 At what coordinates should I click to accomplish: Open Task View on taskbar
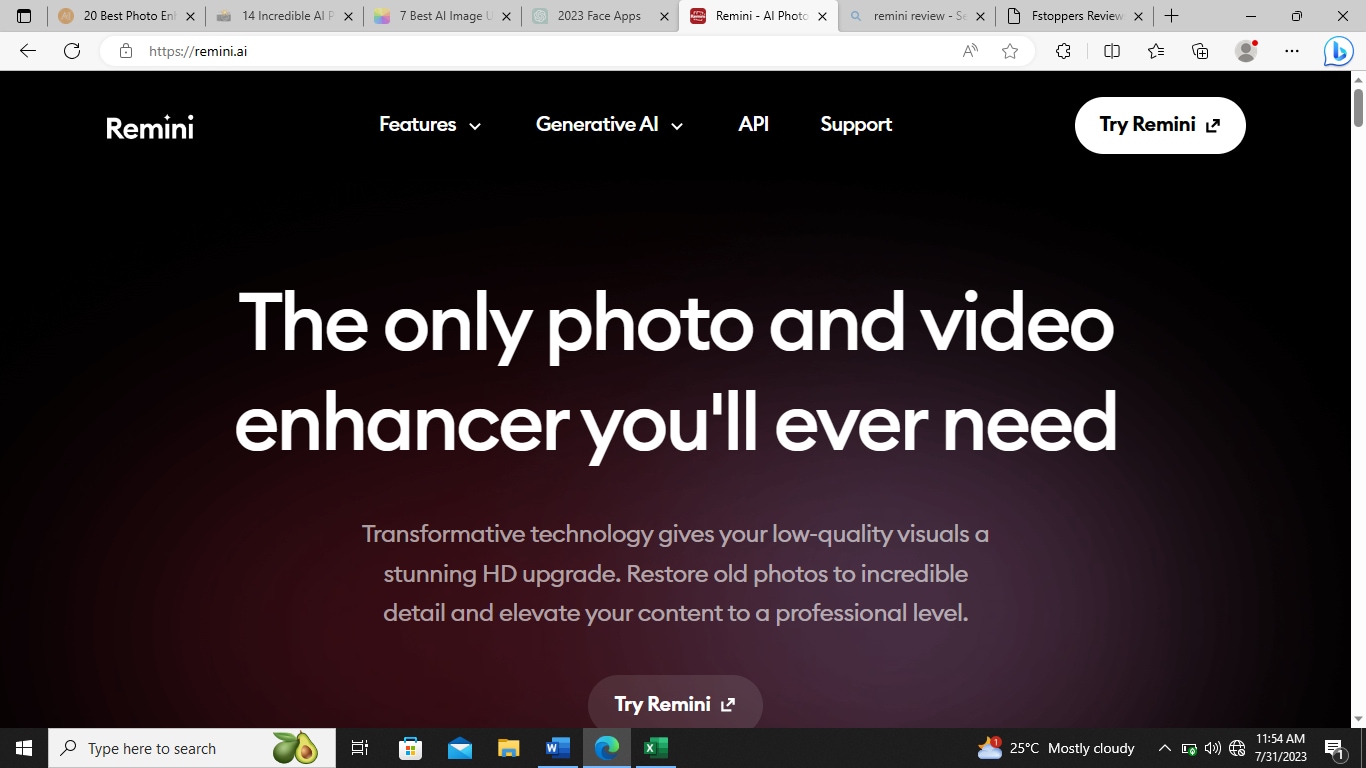(x=360, y=748)
